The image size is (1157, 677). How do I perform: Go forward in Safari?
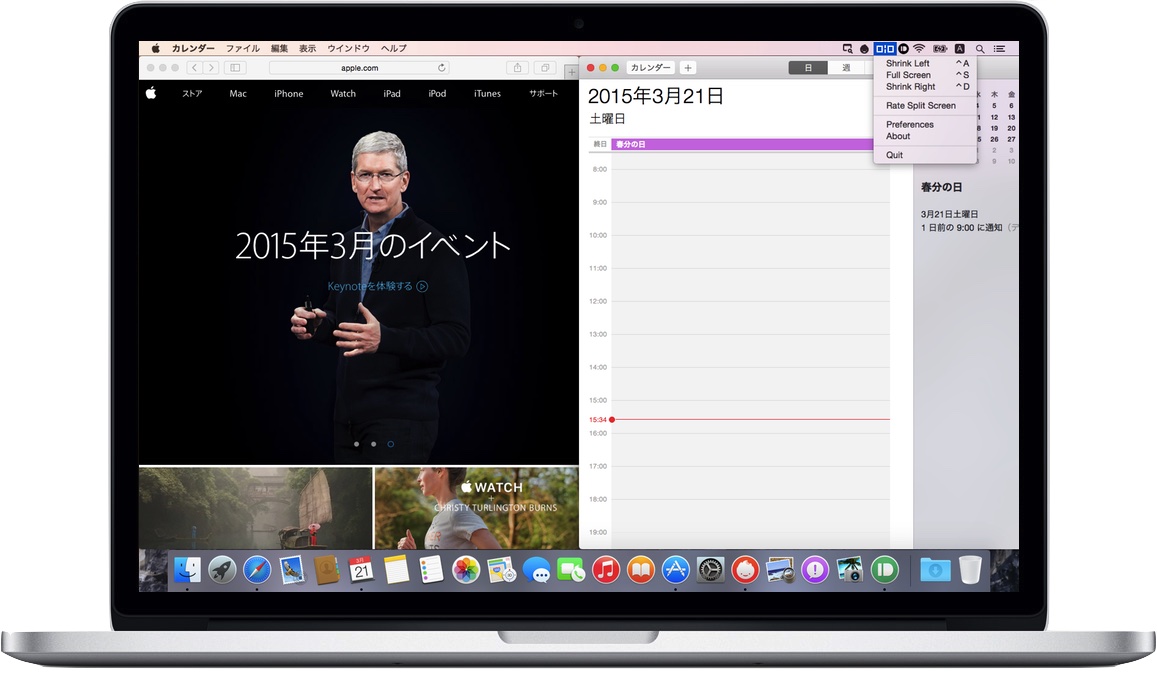211,67
